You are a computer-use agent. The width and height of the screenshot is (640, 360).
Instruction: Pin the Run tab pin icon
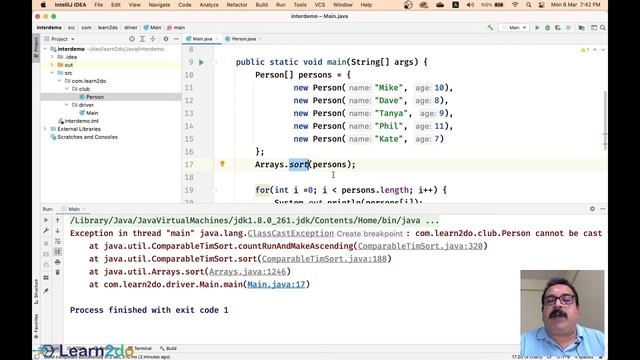(x=46, y=291)
